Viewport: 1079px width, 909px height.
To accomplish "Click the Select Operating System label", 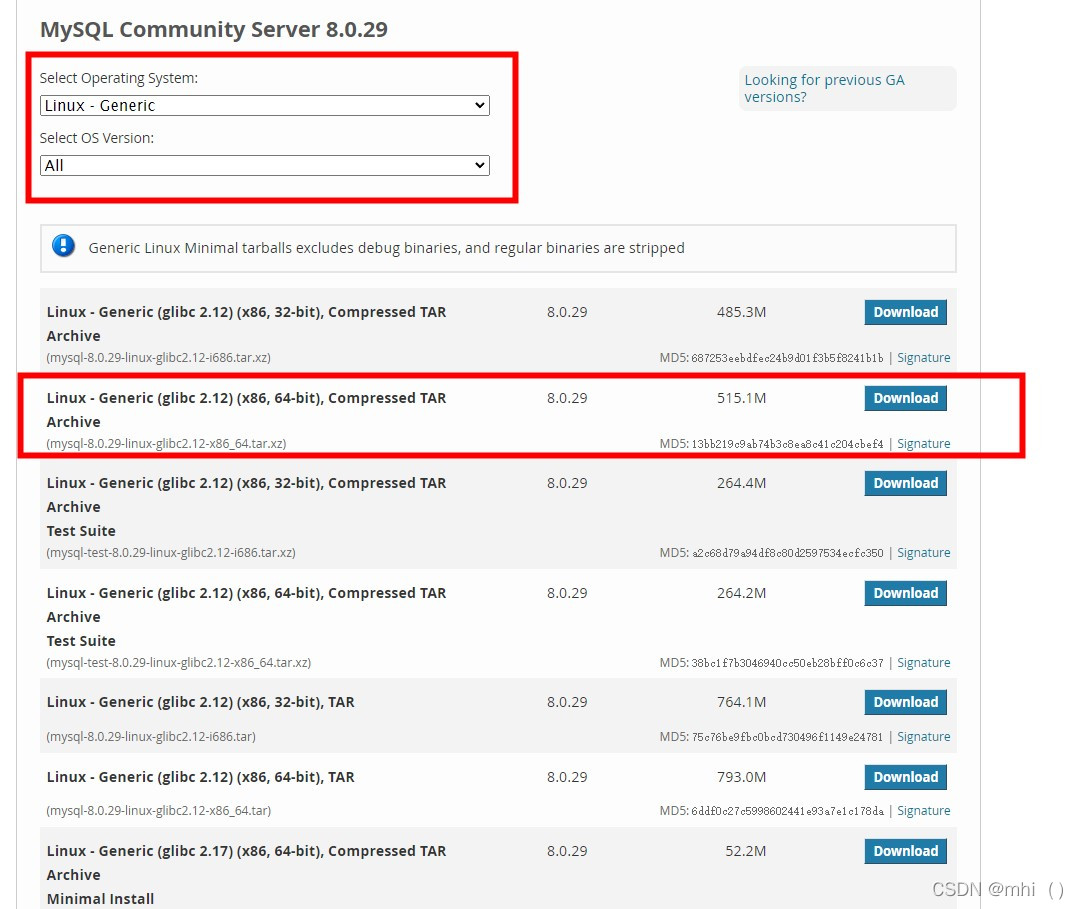I will point(118,78).
